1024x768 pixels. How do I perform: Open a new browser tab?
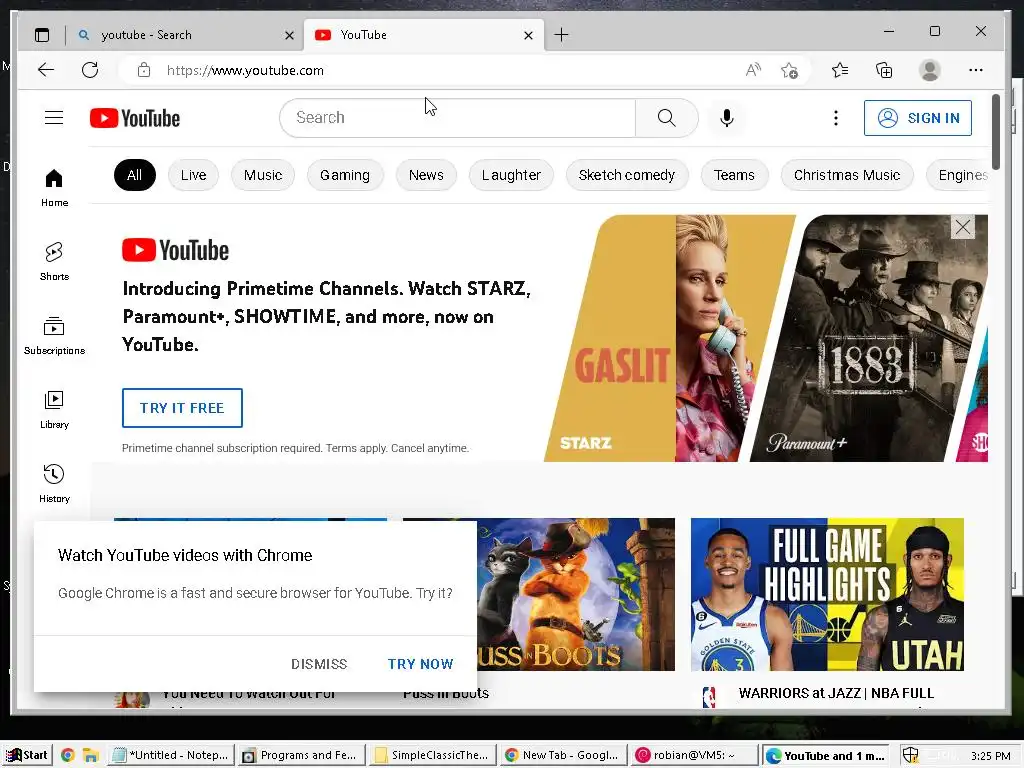pos(561,35)
